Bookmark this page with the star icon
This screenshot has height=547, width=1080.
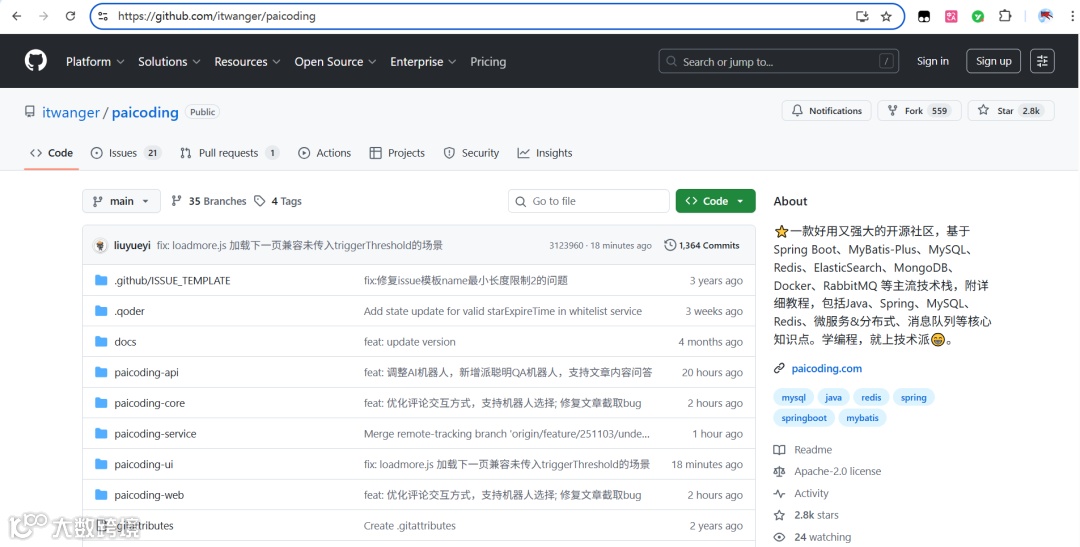pyautogui.click(x=886, y=17)
